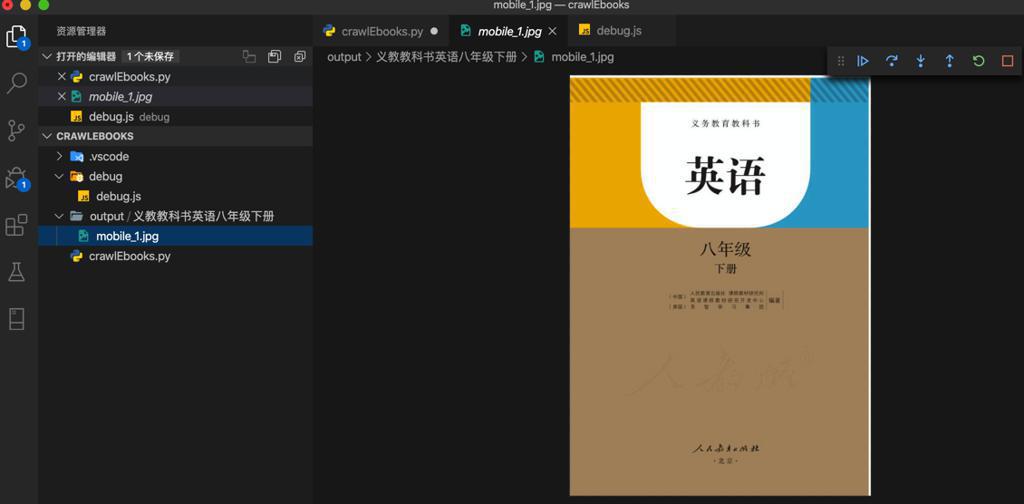The width and height of the screenshot is (1024, 504).
Task: Open the Search view in activity bar
Action: (16, 83)
